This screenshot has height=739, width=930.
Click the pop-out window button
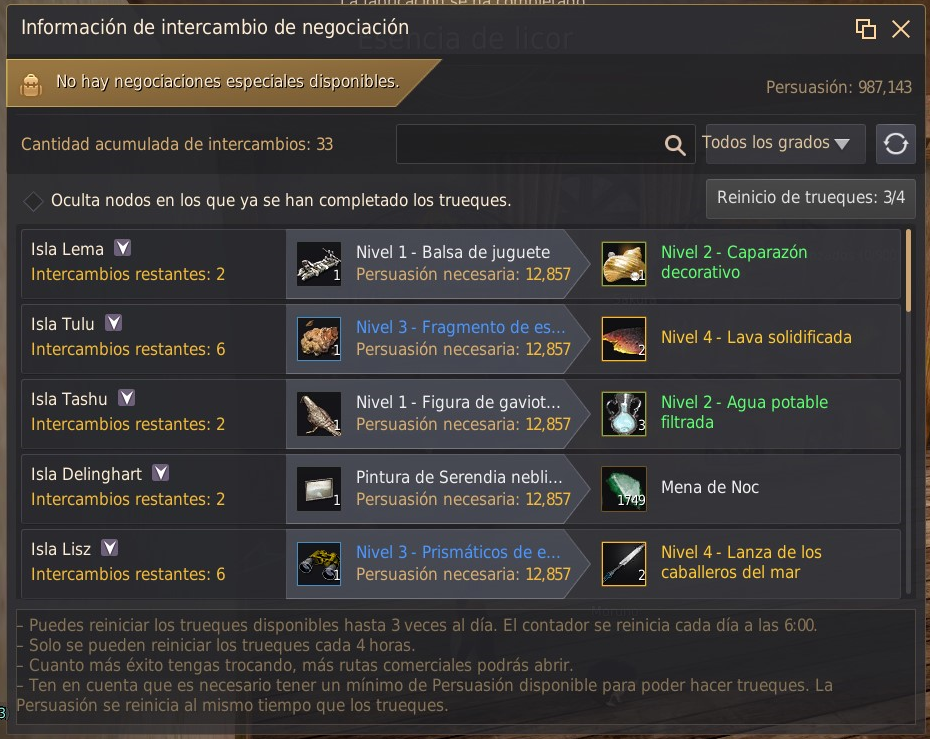pyautogui.click(x=865, y=28)
